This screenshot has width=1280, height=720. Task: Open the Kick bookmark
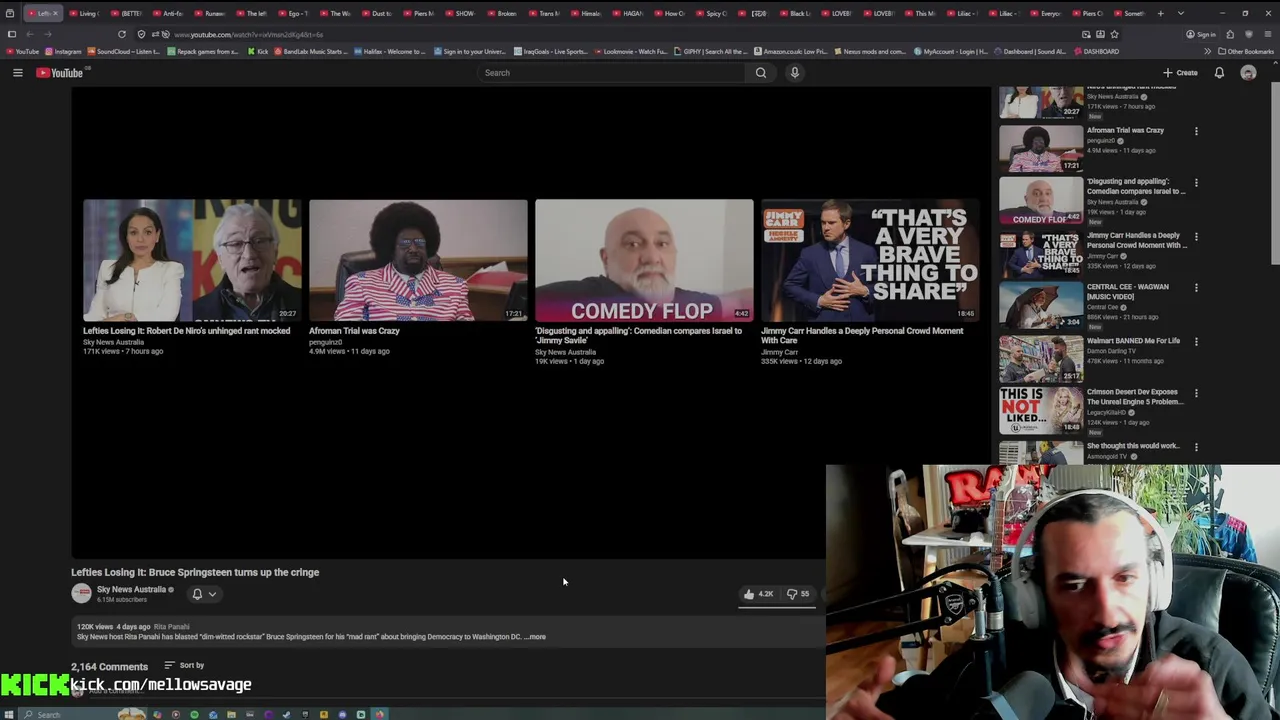[258, 51]
